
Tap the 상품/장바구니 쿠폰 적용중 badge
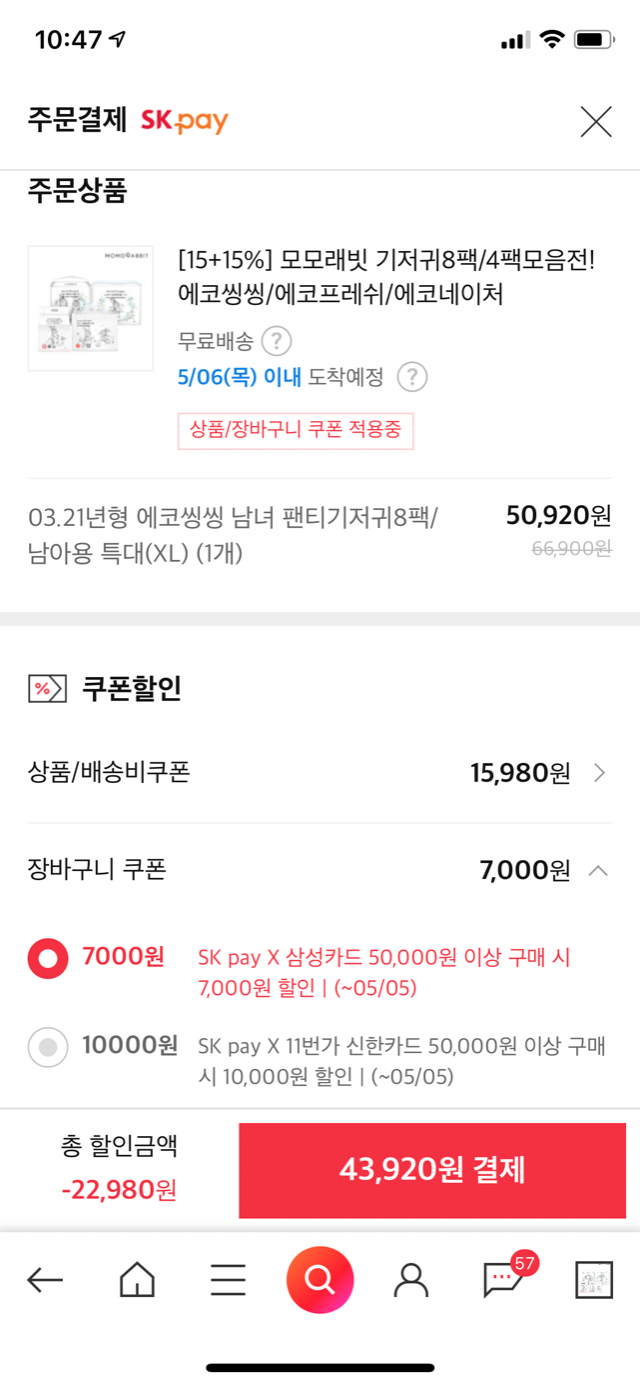295,431
